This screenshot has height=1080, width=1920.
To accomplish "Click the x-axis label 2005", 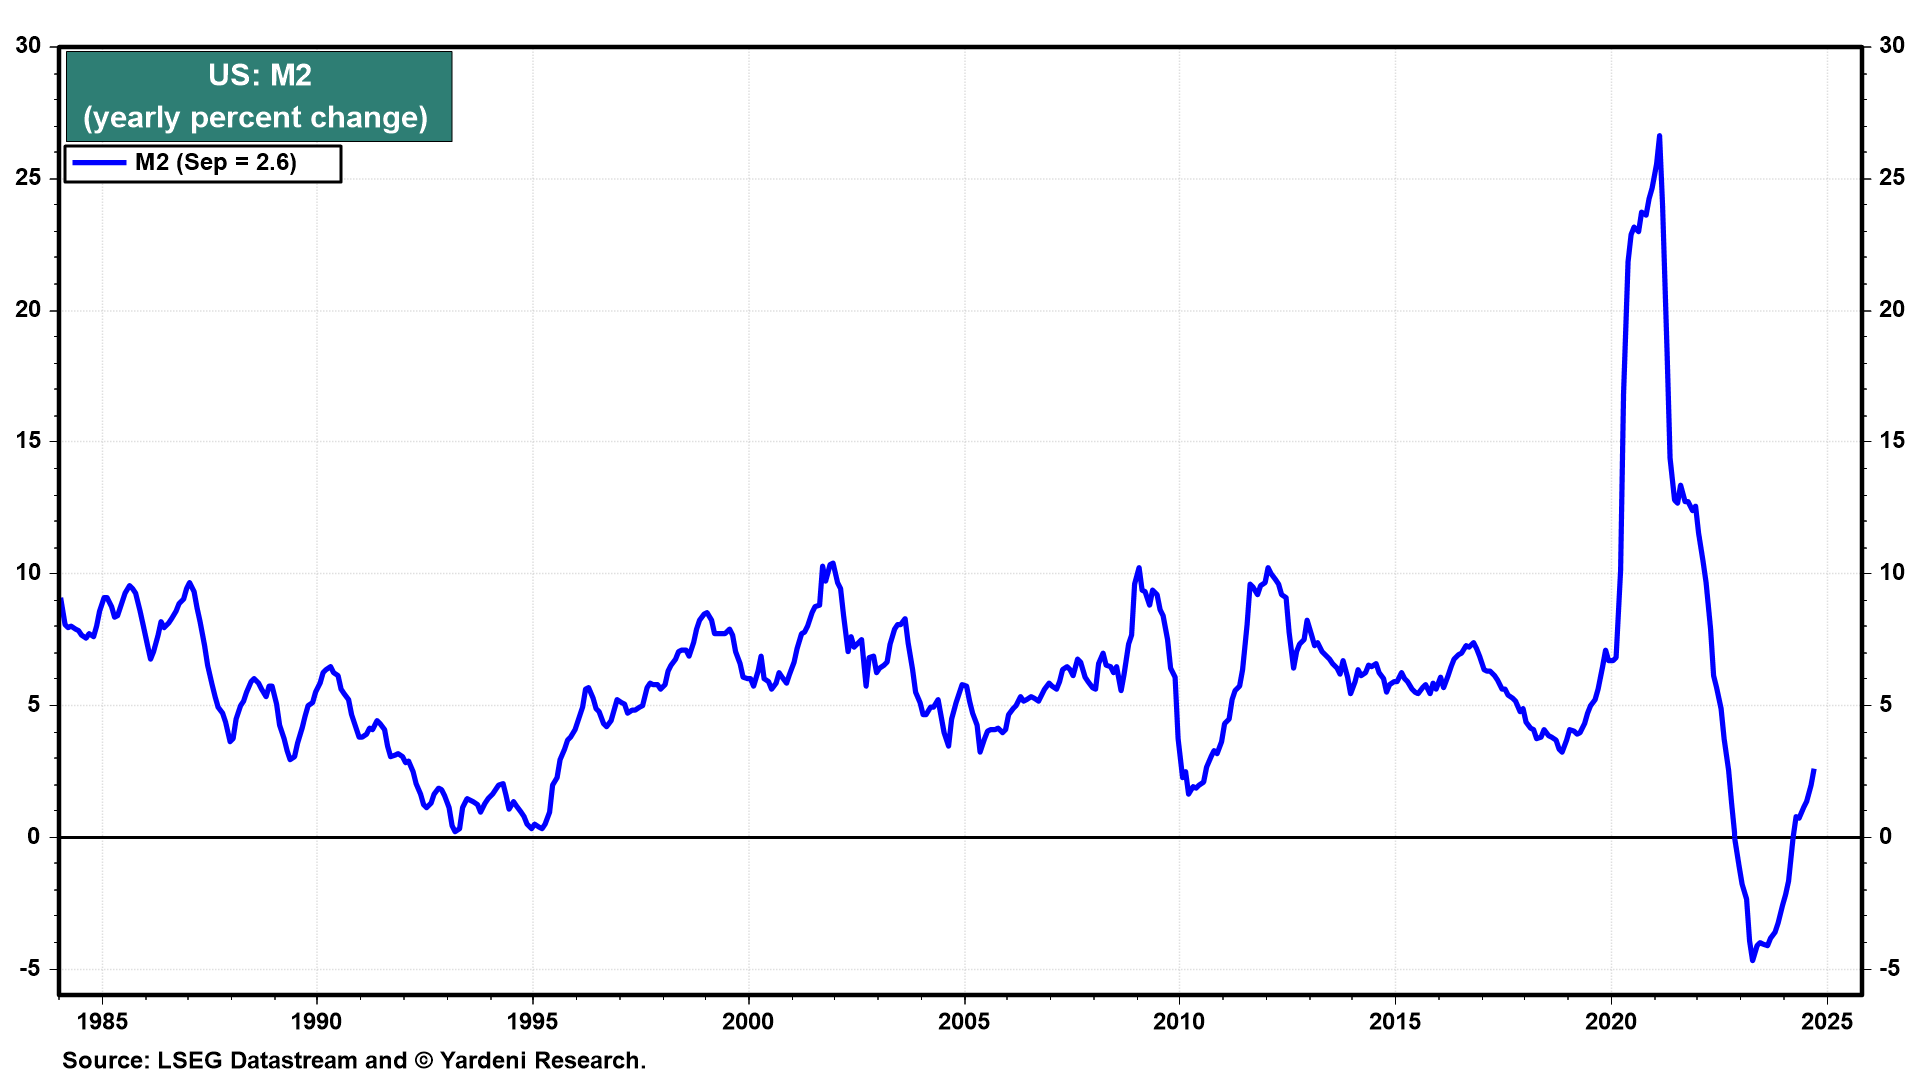I will 964,1021.
